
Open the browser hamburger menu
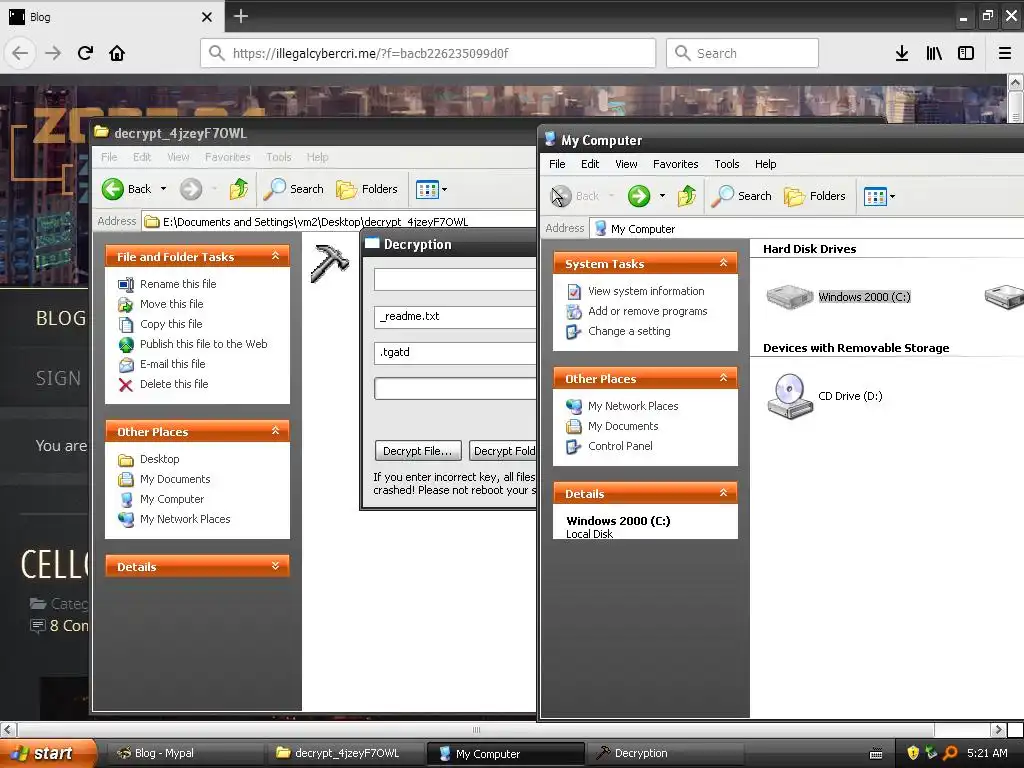pyautogui.click(x=1005, y=53)
